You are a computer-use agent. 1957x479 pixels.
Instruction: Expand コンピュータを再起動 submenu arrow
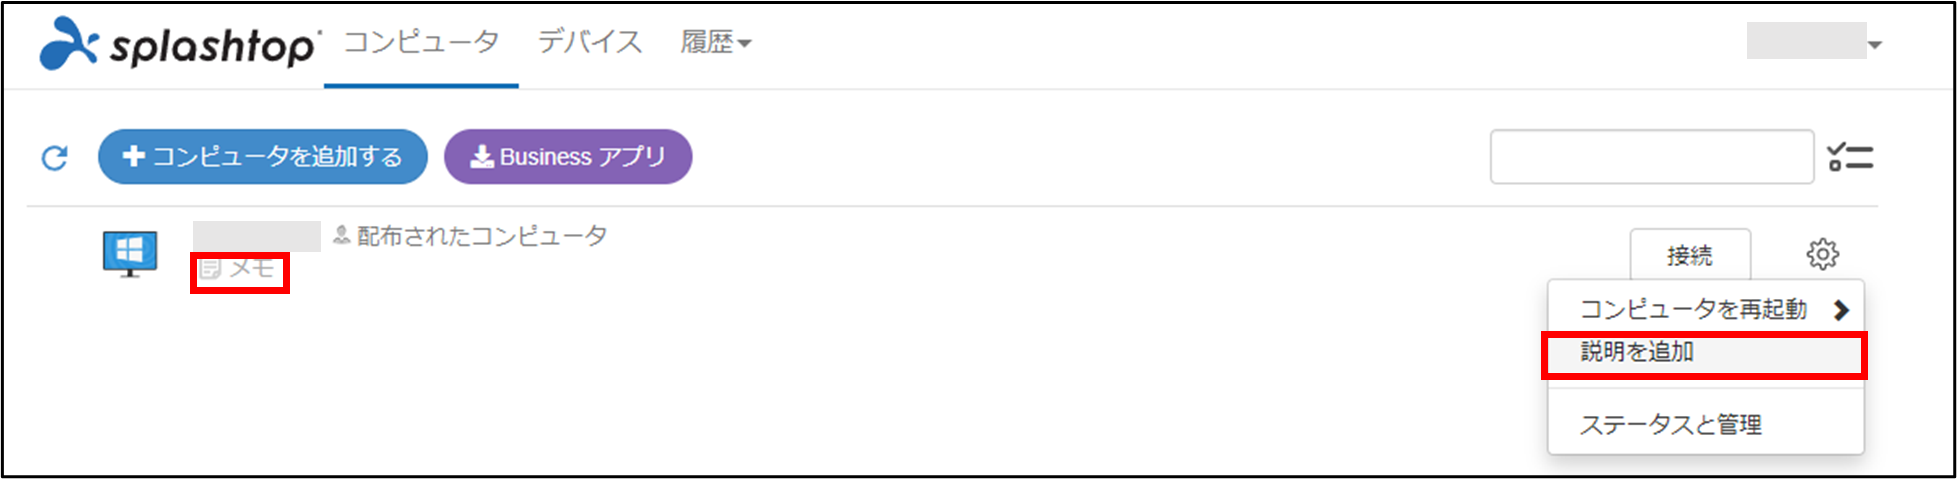pyautogui.click(x=1841, y=310)
